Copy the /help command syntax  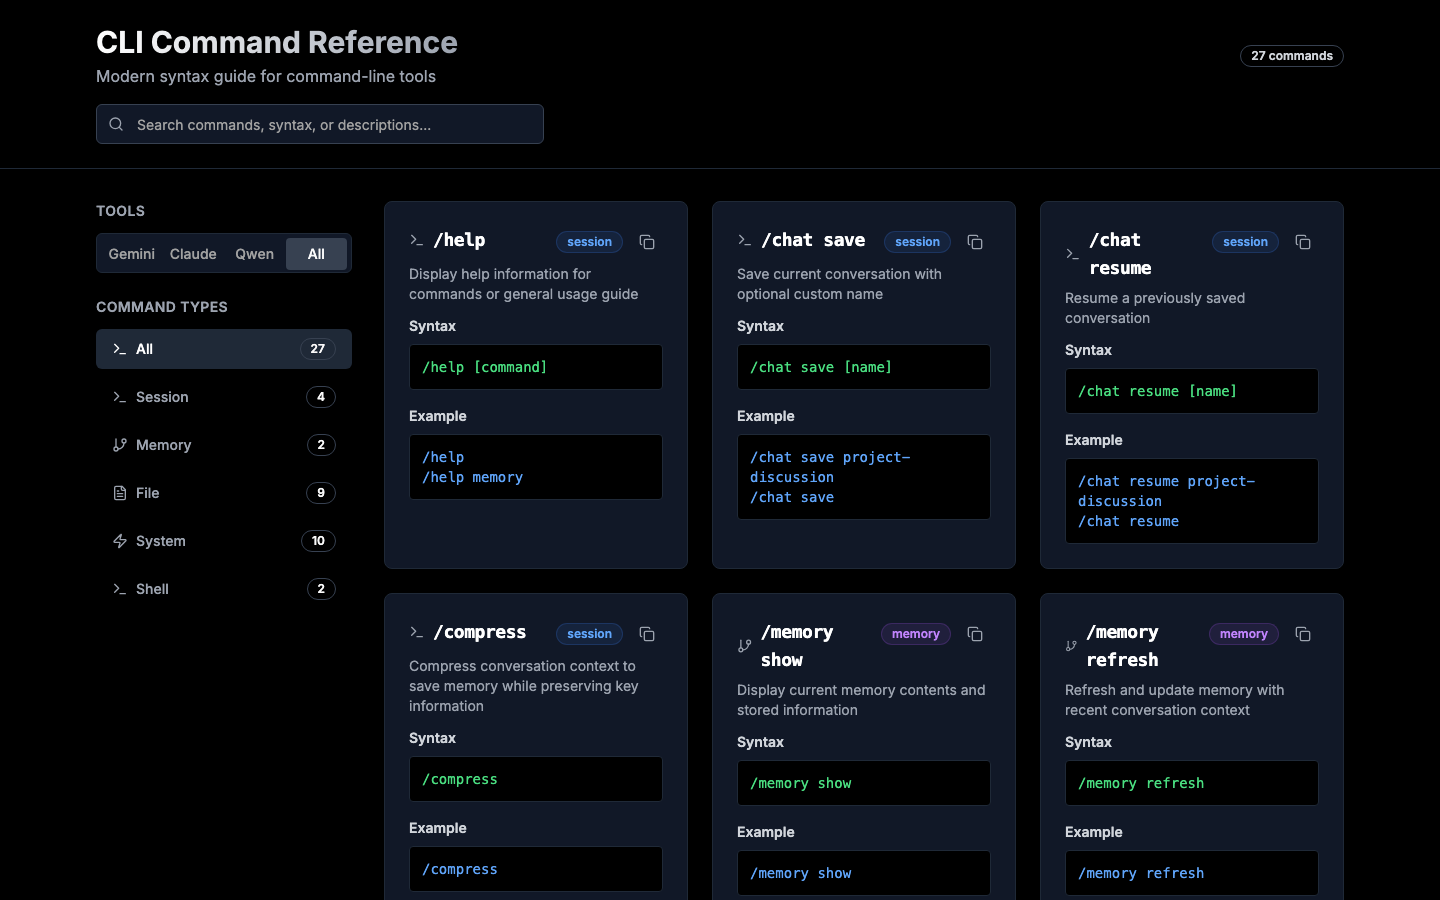647,242
